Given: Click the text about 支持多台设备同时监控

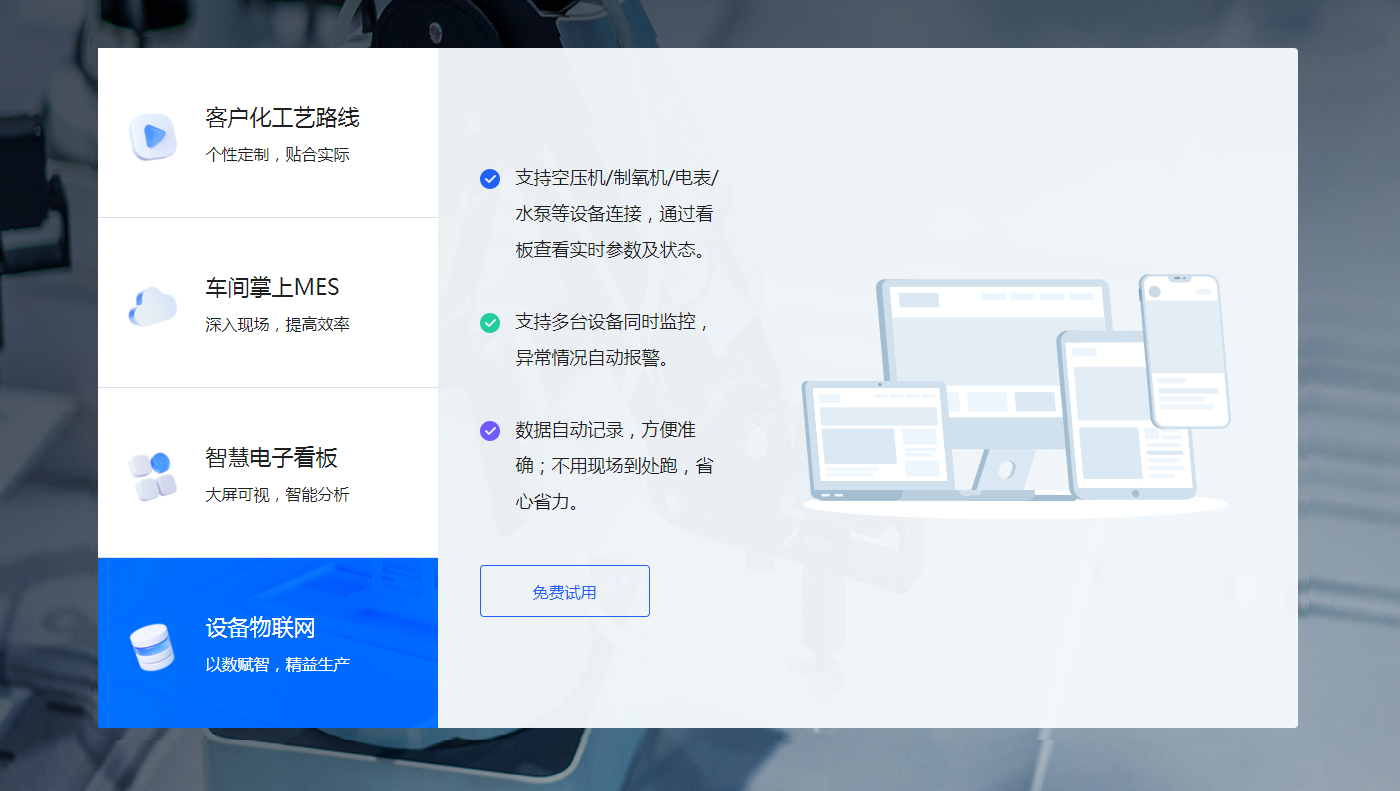Looking at the screenshot, I should click(x=612, y=340).
